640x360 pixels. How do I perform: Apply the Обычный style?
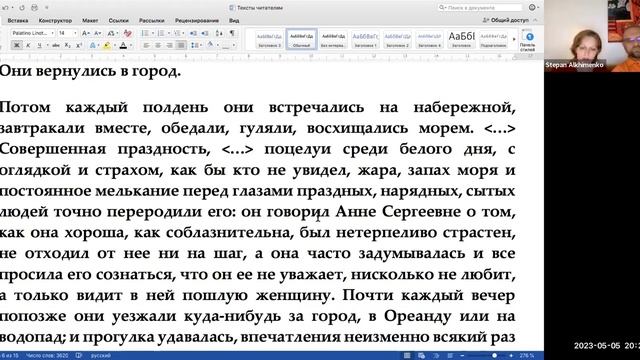302,40
